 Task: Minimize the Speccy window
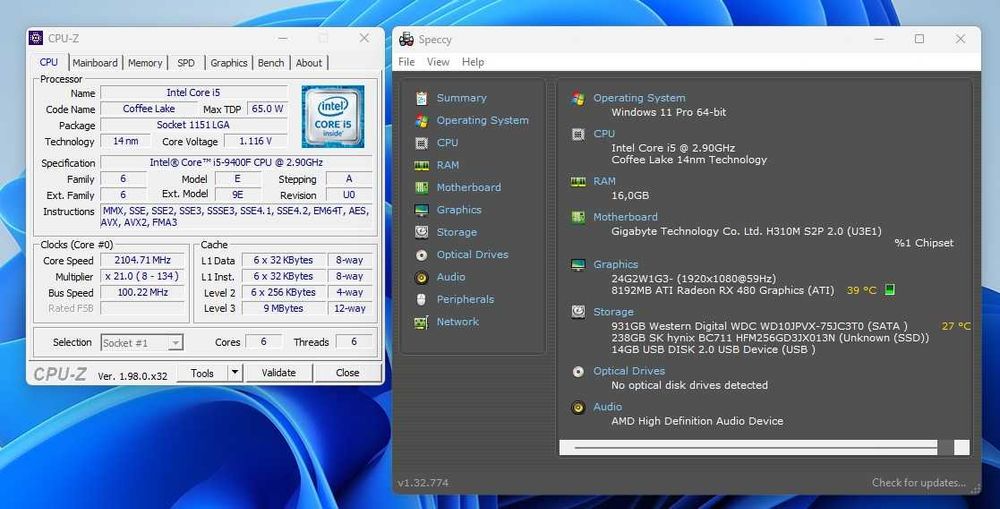click(879, 39)
